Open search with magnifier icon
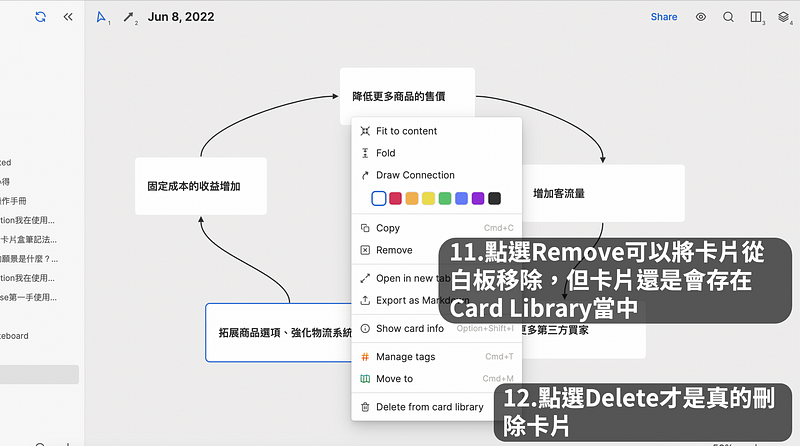 point(729,17)
